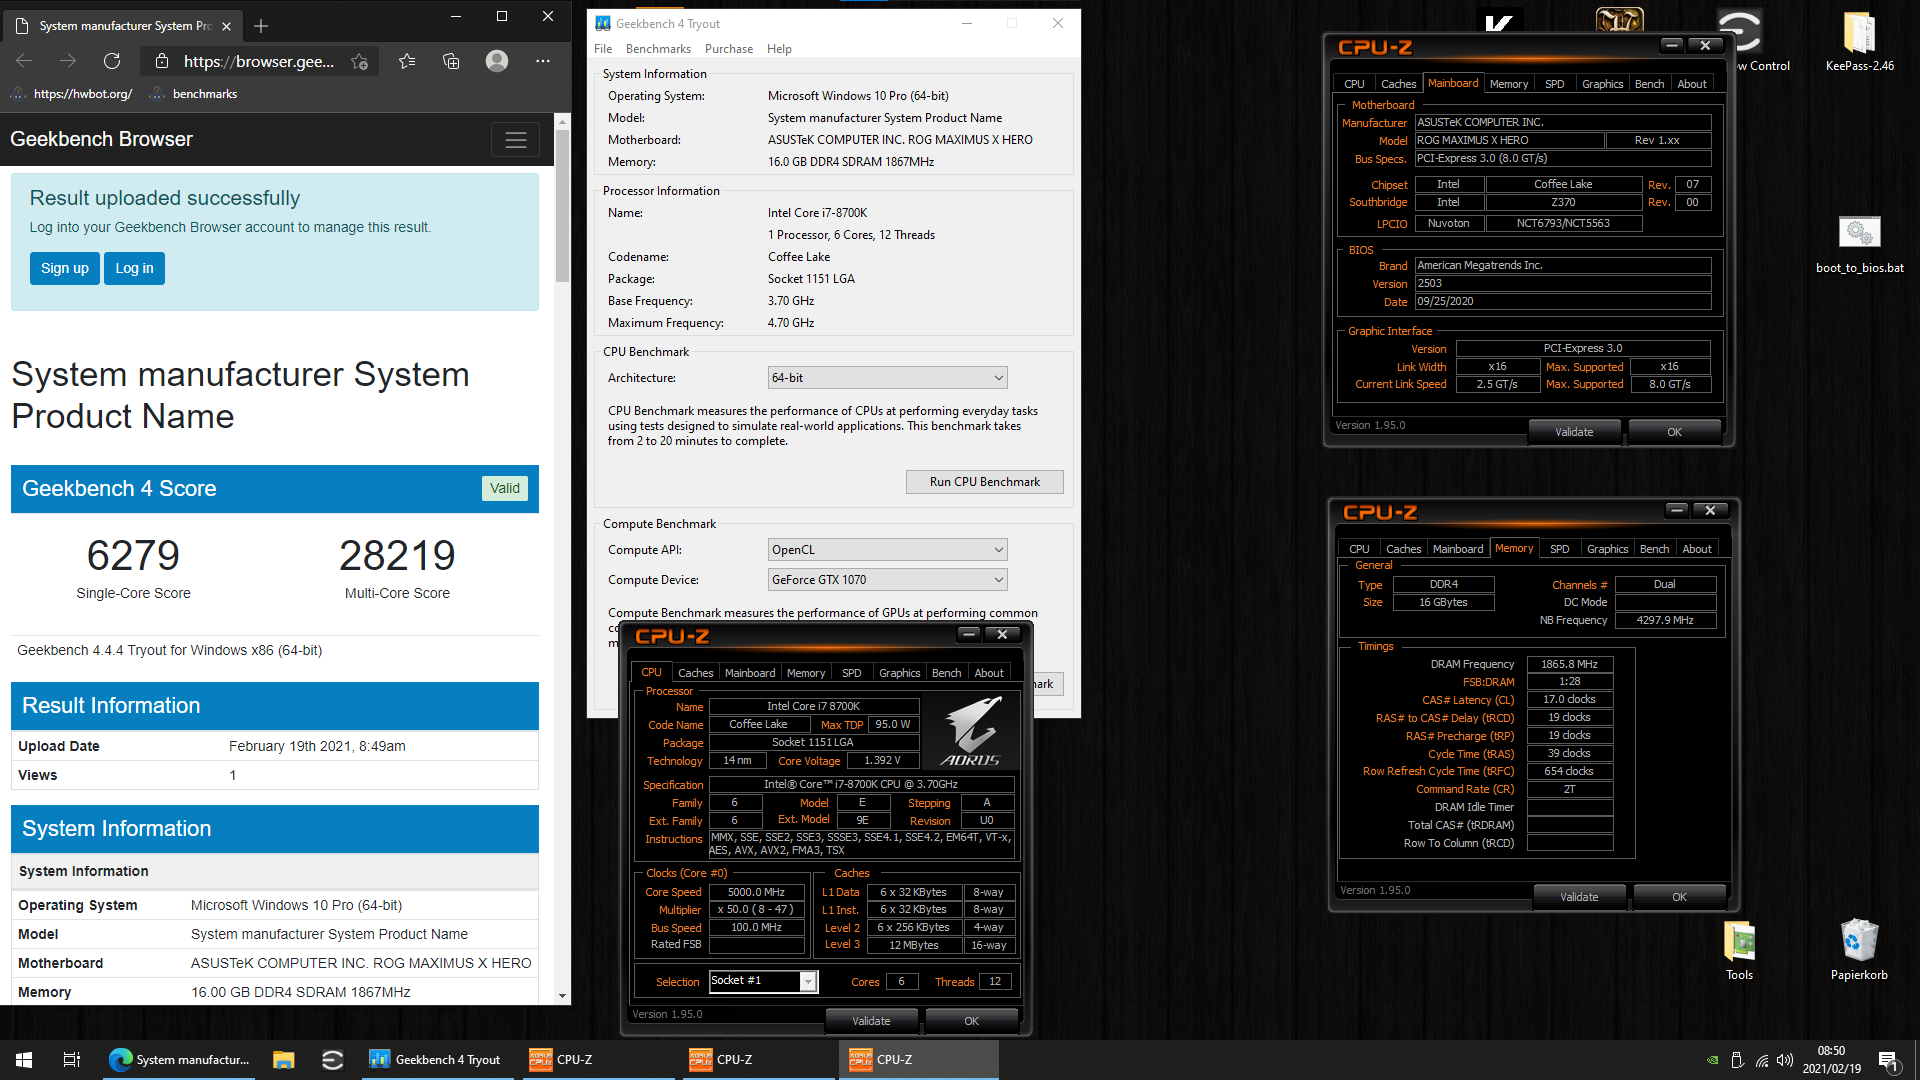The image size is (1920, 1080).
Task: Switch to Caches tab in CPU CPU-Z window
Action: coord(695,673)
